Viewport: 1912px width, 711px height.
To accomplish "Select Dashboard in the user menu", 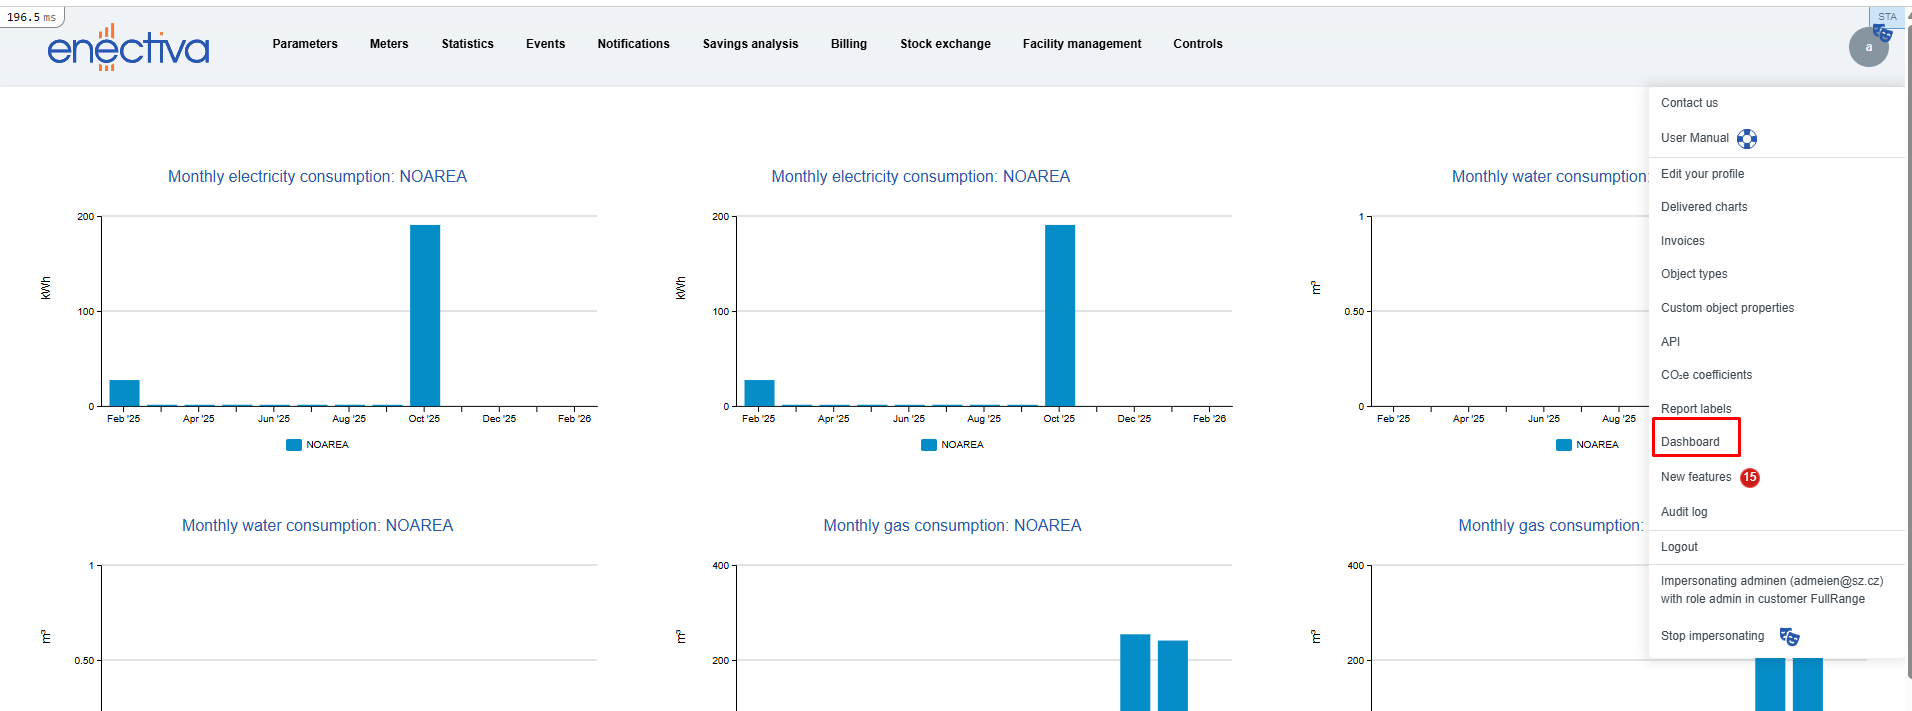I will click(1690, 442).
